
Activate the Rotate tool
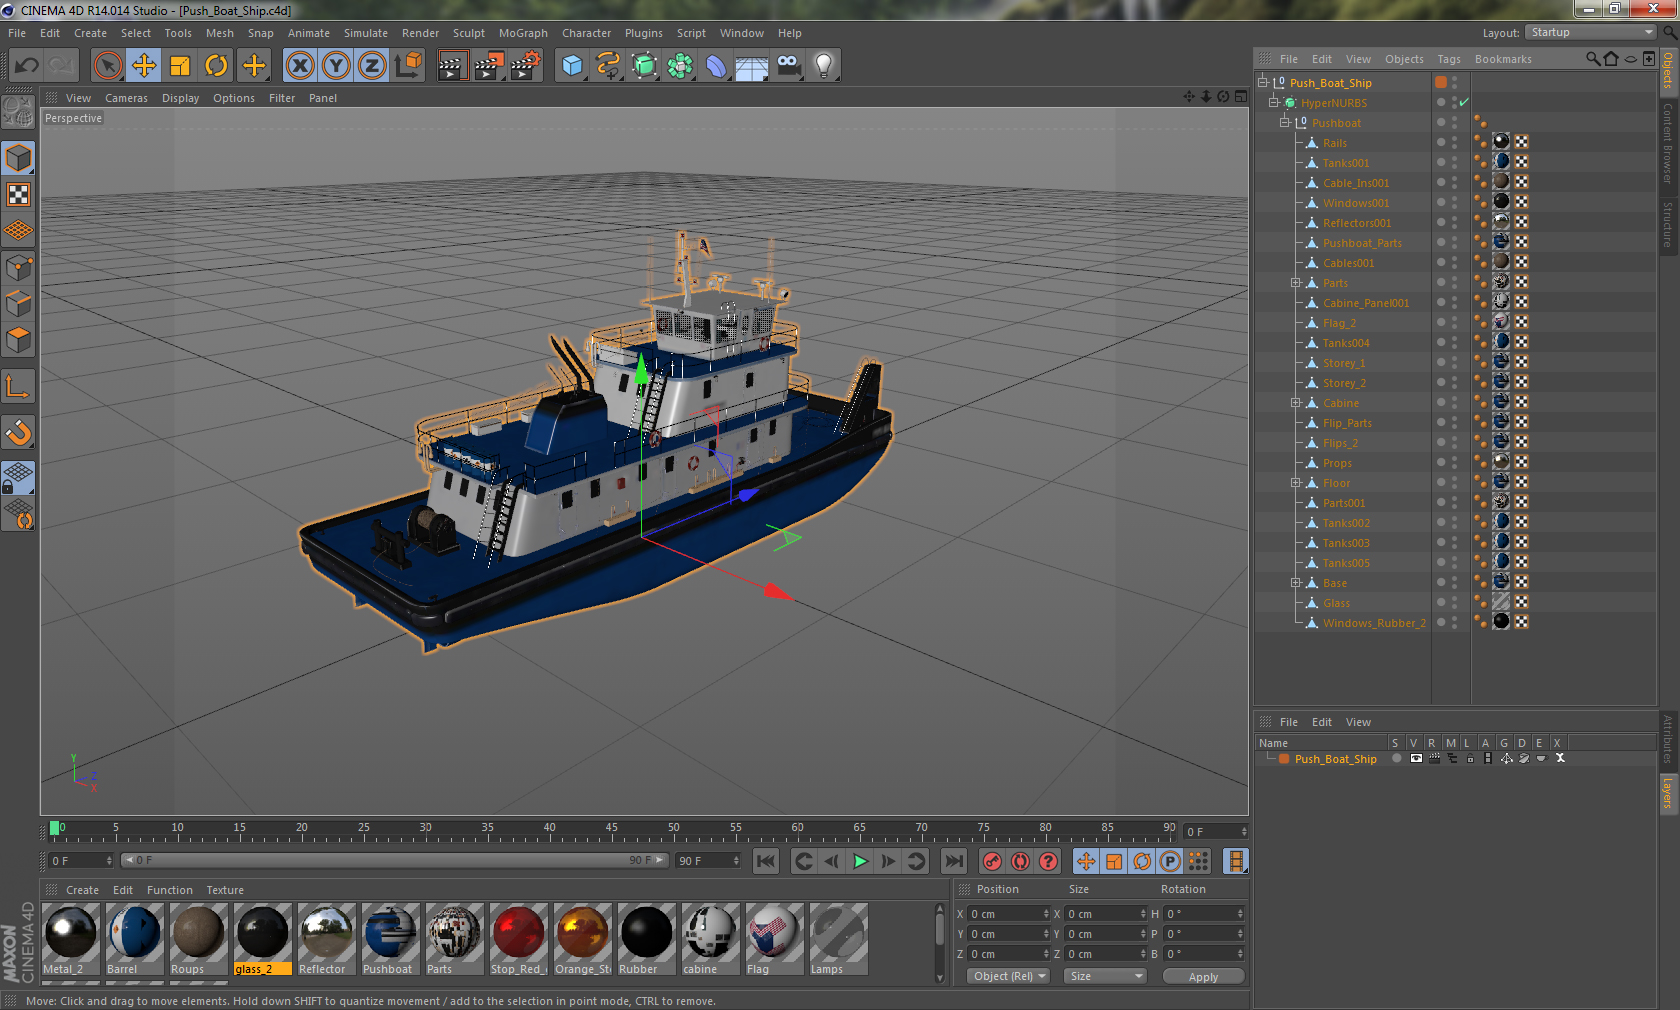point(216,66)
